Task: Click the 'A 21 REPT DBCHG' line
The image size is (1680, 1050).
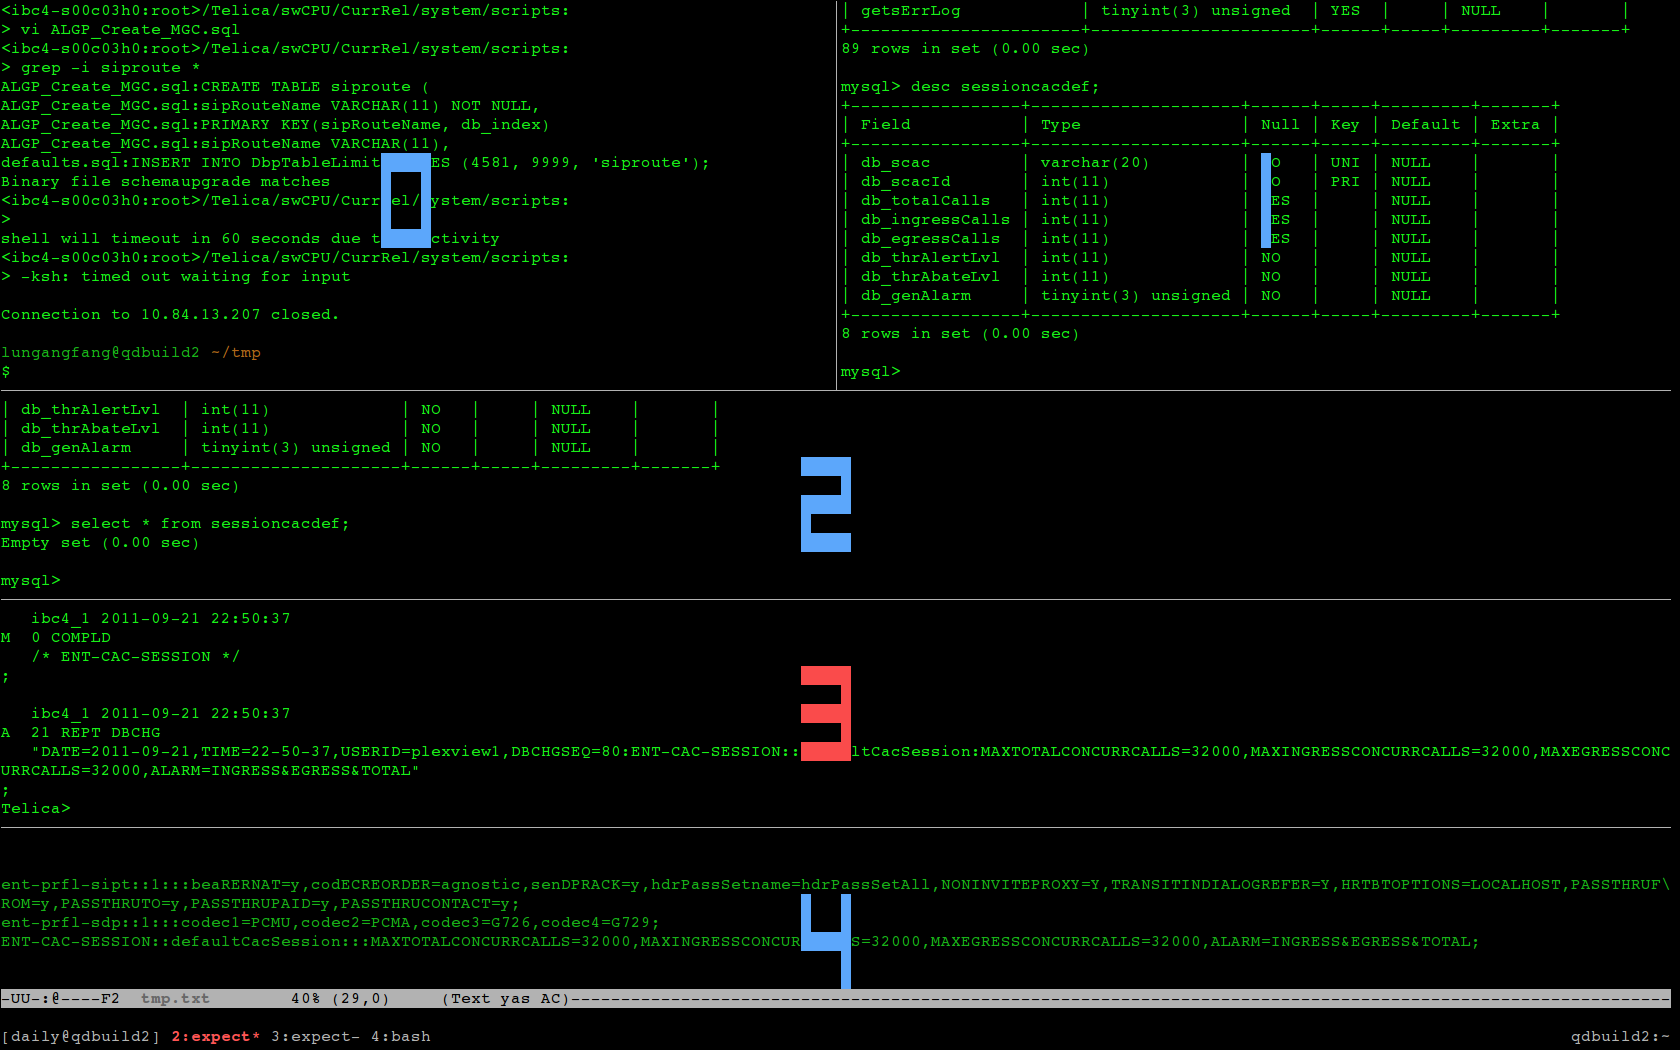Action: [81, 733]
